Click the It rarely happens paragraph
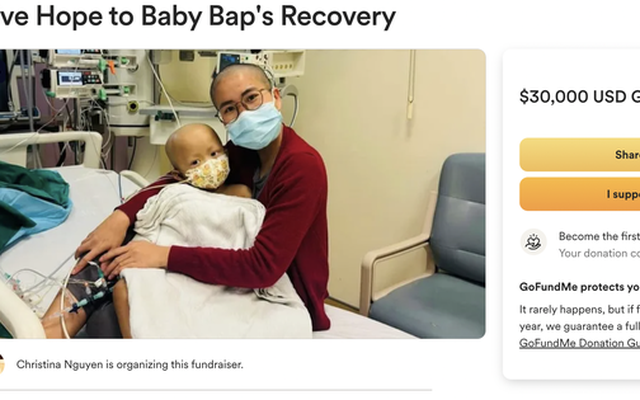Image resolution: width=640 pixels, height=400 pixels. [x=580, y=318]
